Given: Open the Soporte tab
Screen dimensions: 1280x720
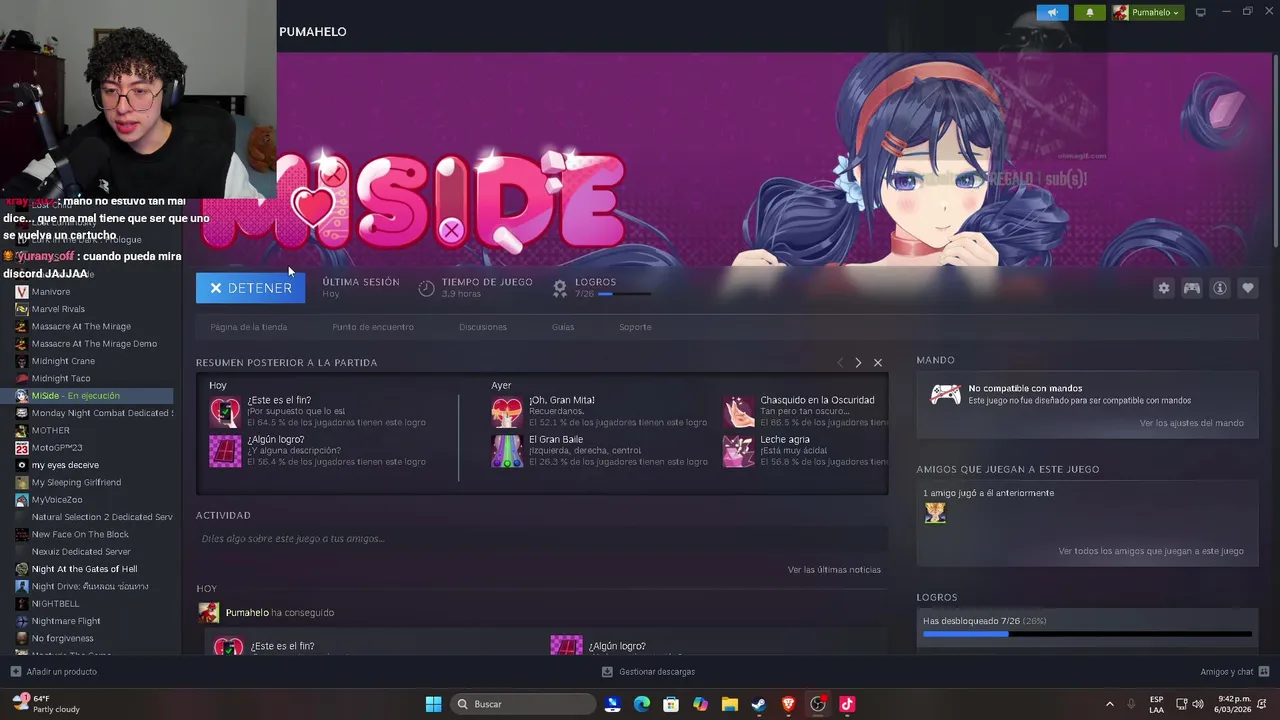Looking at the screenshot, I should (635, 327).
